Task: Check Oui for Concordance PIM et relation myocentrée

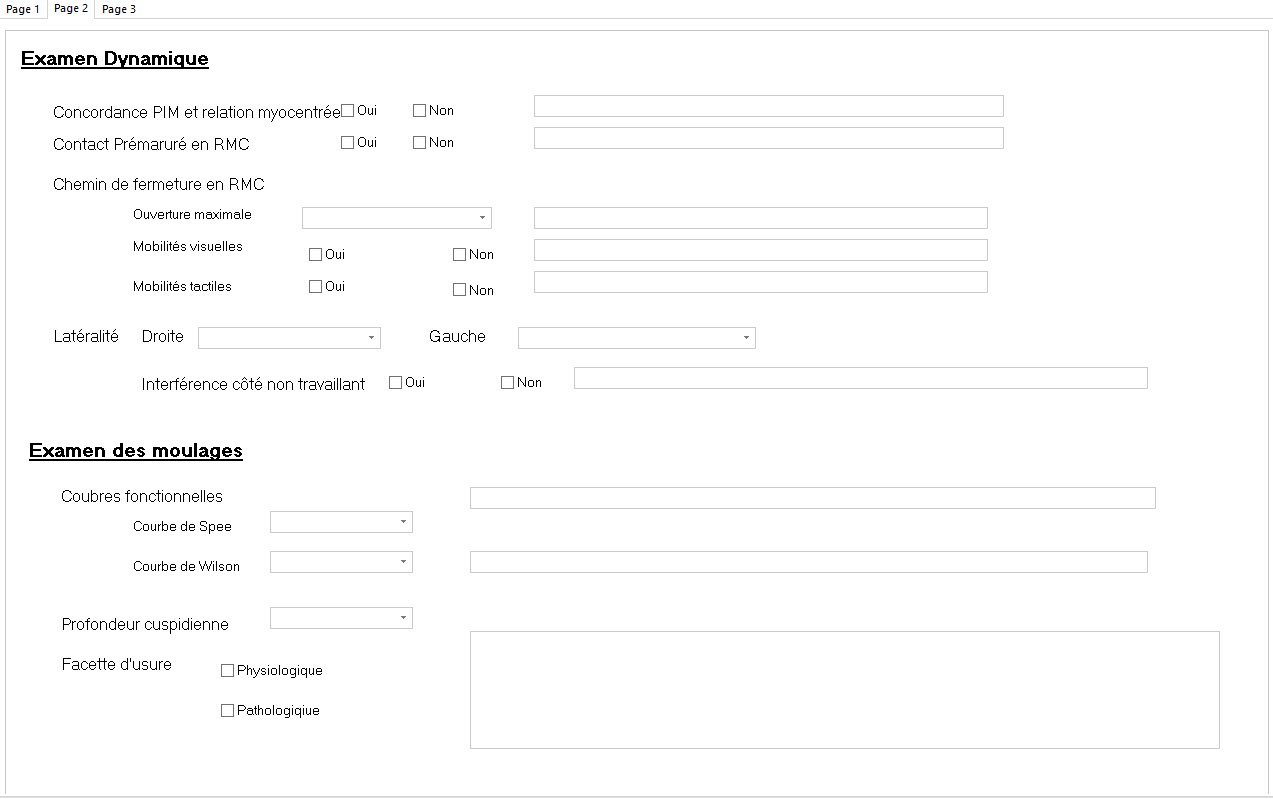Action: pyautogui.click(x=348, y=109)
